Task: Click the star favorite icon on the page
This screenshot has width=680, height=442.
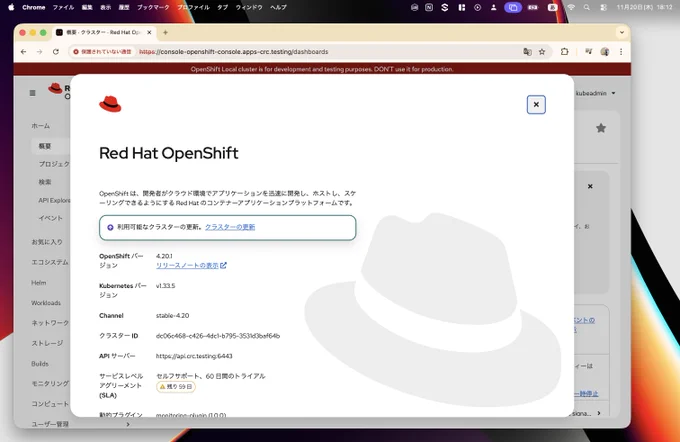Action: [601, 128]
